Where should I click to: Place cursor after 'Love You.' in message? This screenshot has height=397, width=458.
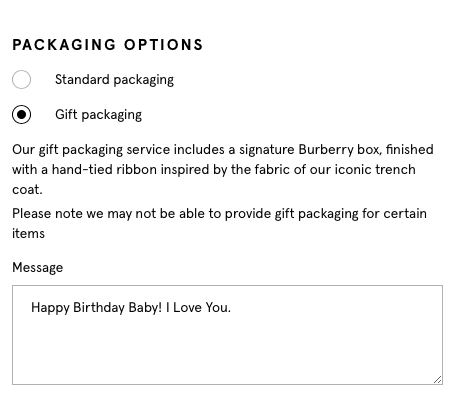point(231,308)
